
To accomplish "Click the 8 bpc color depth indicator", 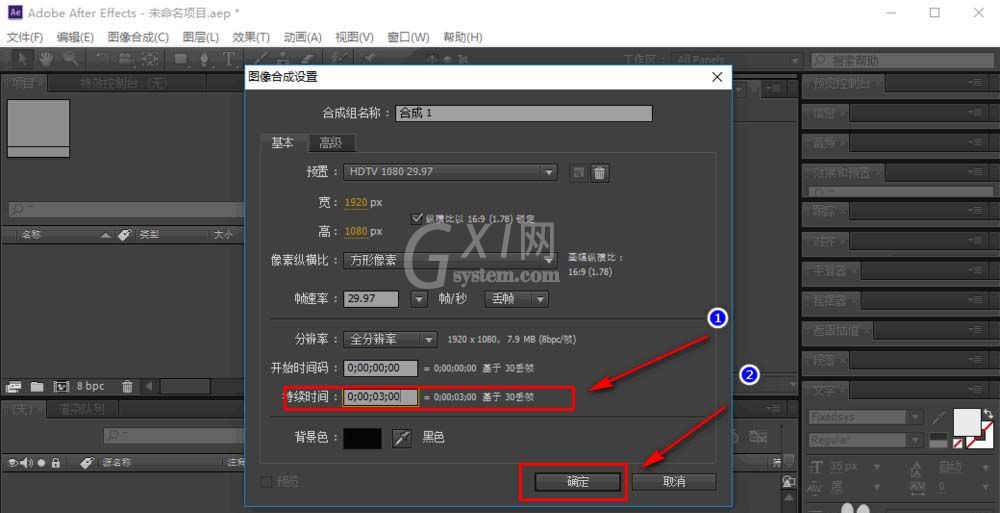I will pyautogui.click(x=90, y=386).
